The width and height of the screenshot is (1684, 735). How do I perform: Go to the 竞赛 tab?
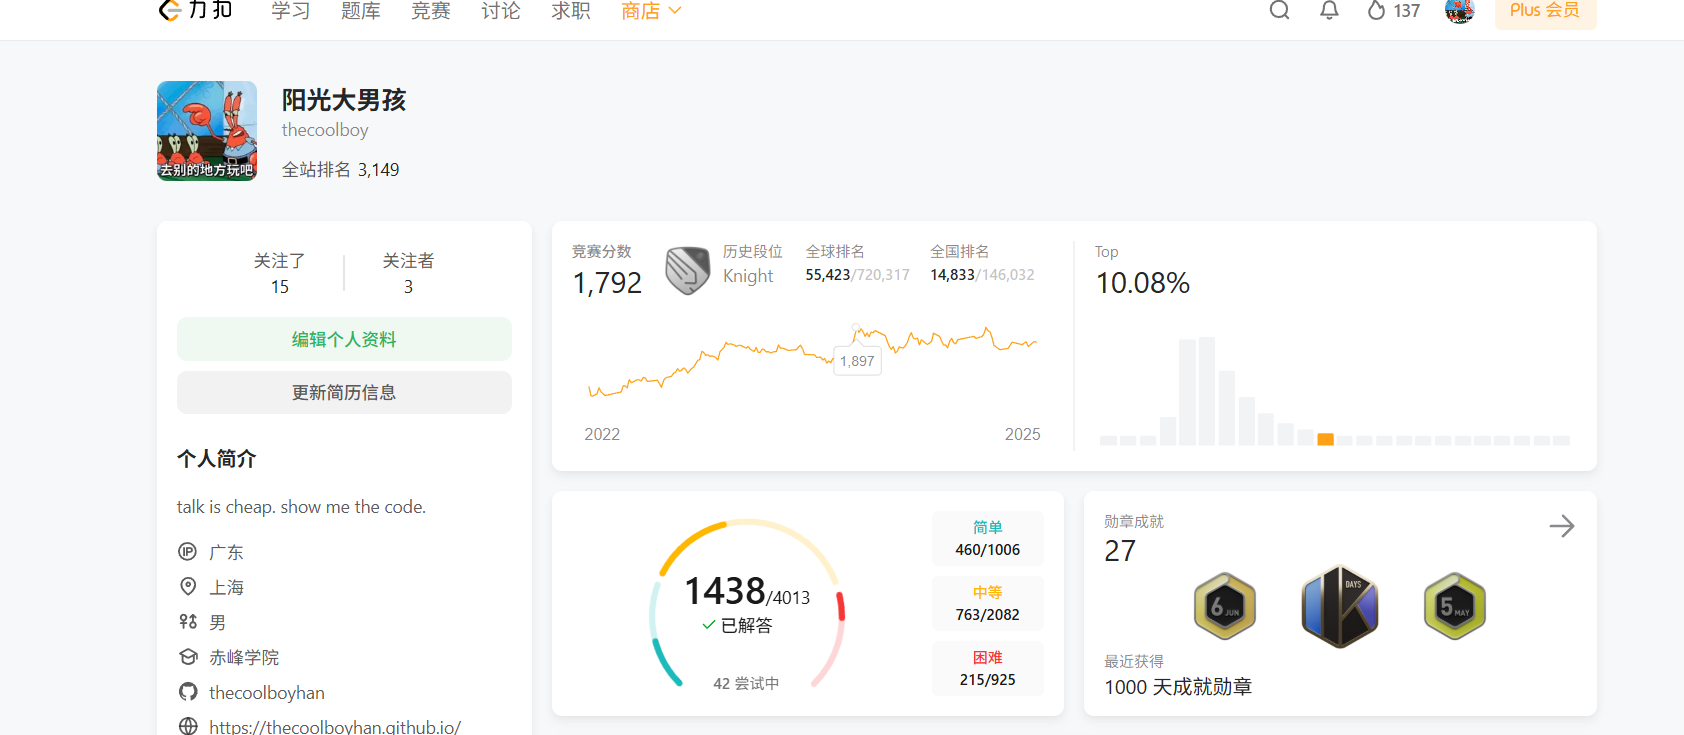pyautogui.click(x=430, y=10)
